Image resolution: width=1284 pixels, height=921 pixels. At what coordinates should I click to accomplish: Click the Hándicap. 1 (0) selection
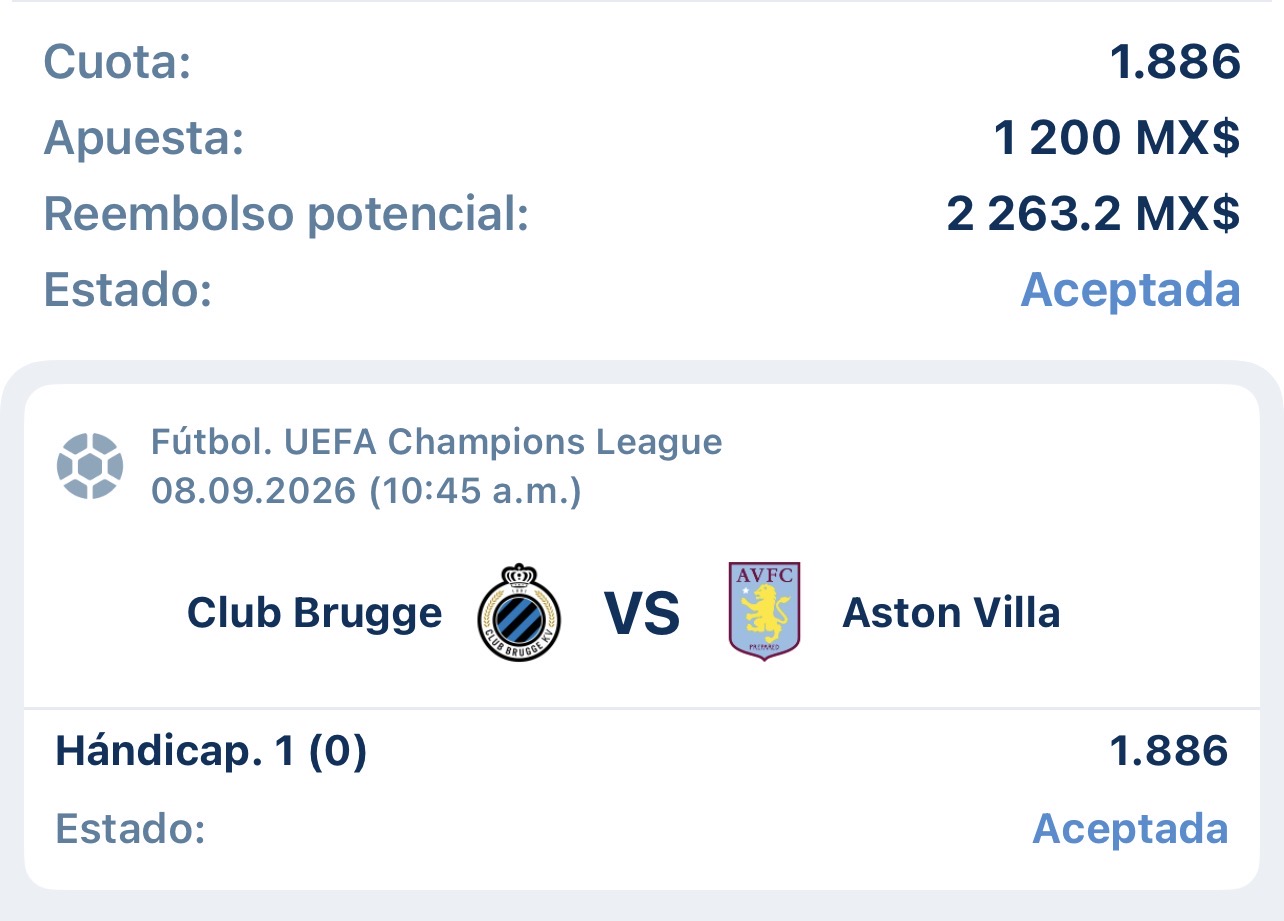click(x=211, y=751)
